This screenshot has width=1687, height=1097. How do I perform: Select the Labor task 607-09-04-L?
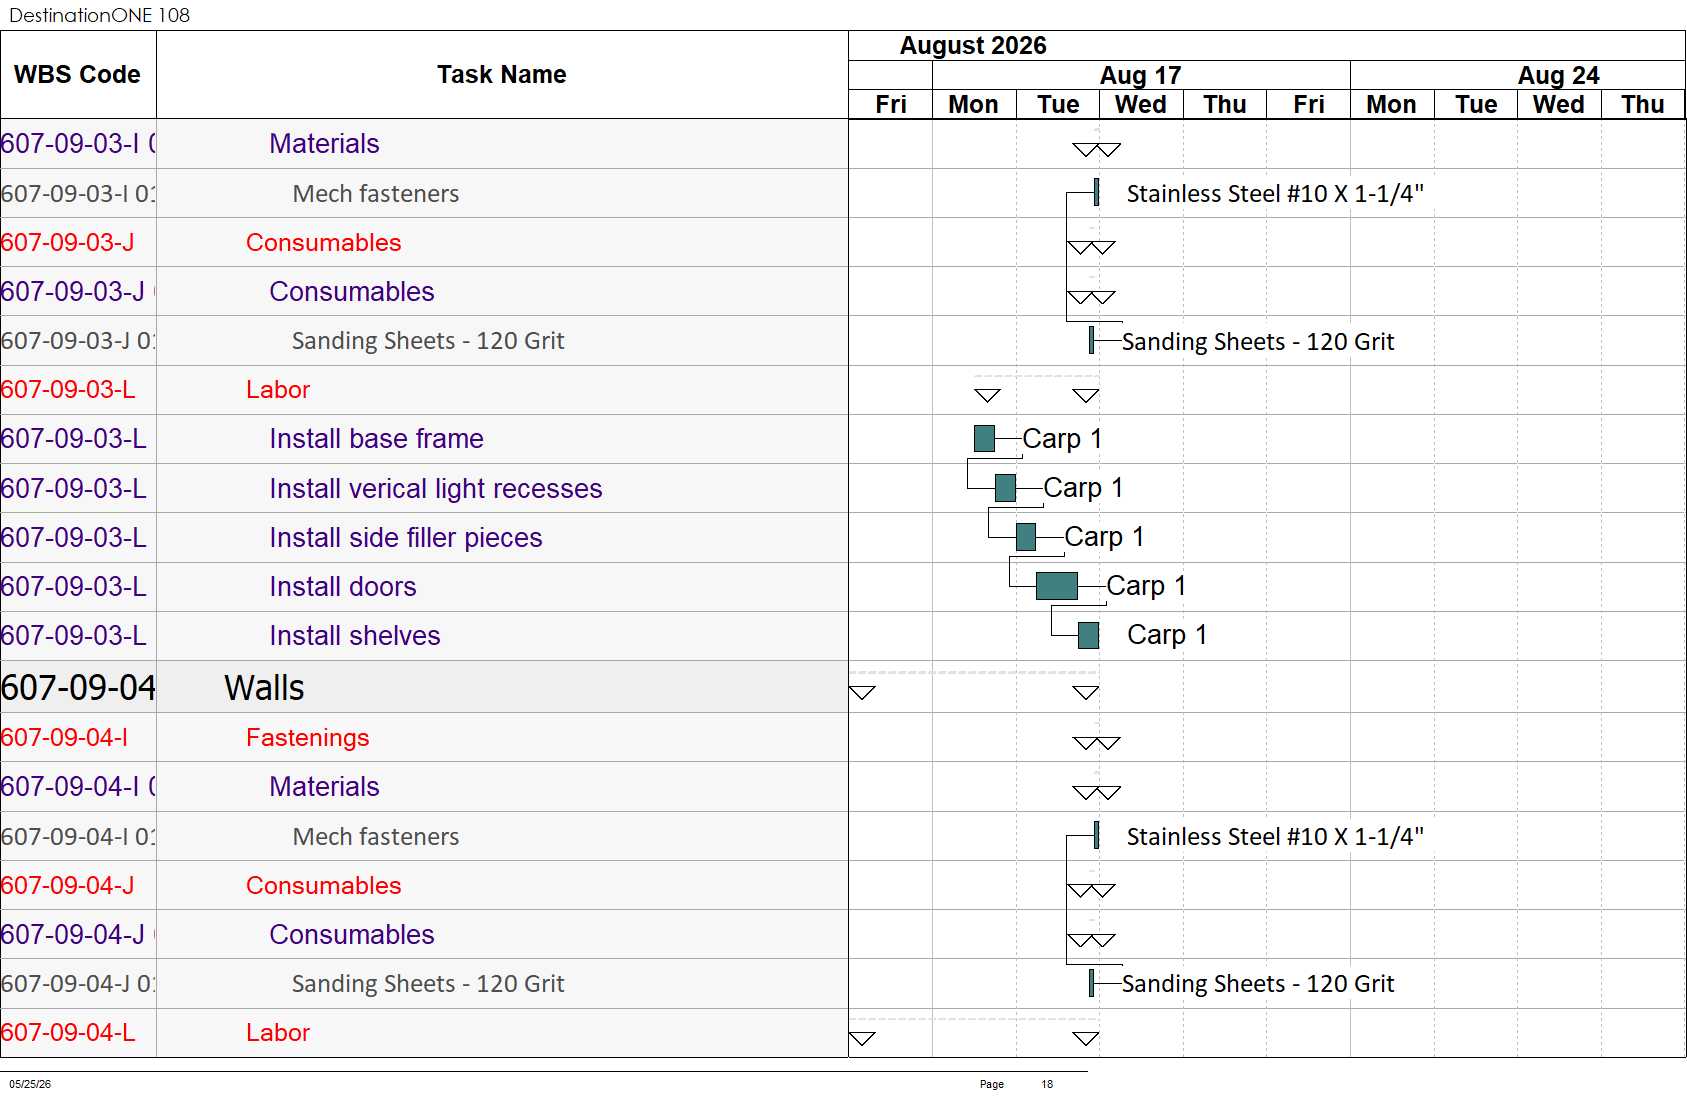tap(278, 1033)
